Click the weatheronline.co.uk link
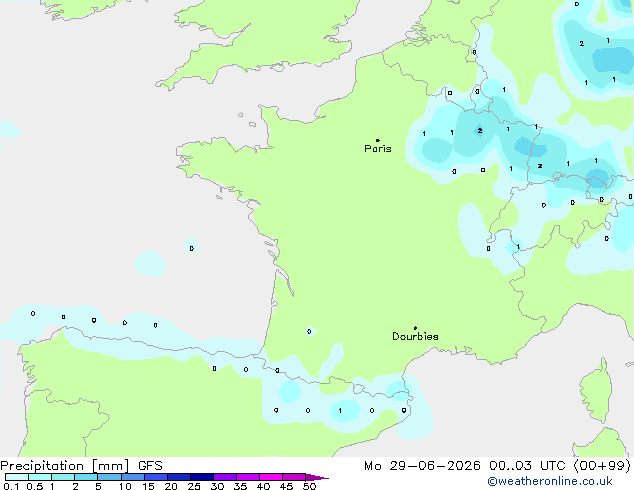Screen dimensions: 634x490 pos(550,481)
